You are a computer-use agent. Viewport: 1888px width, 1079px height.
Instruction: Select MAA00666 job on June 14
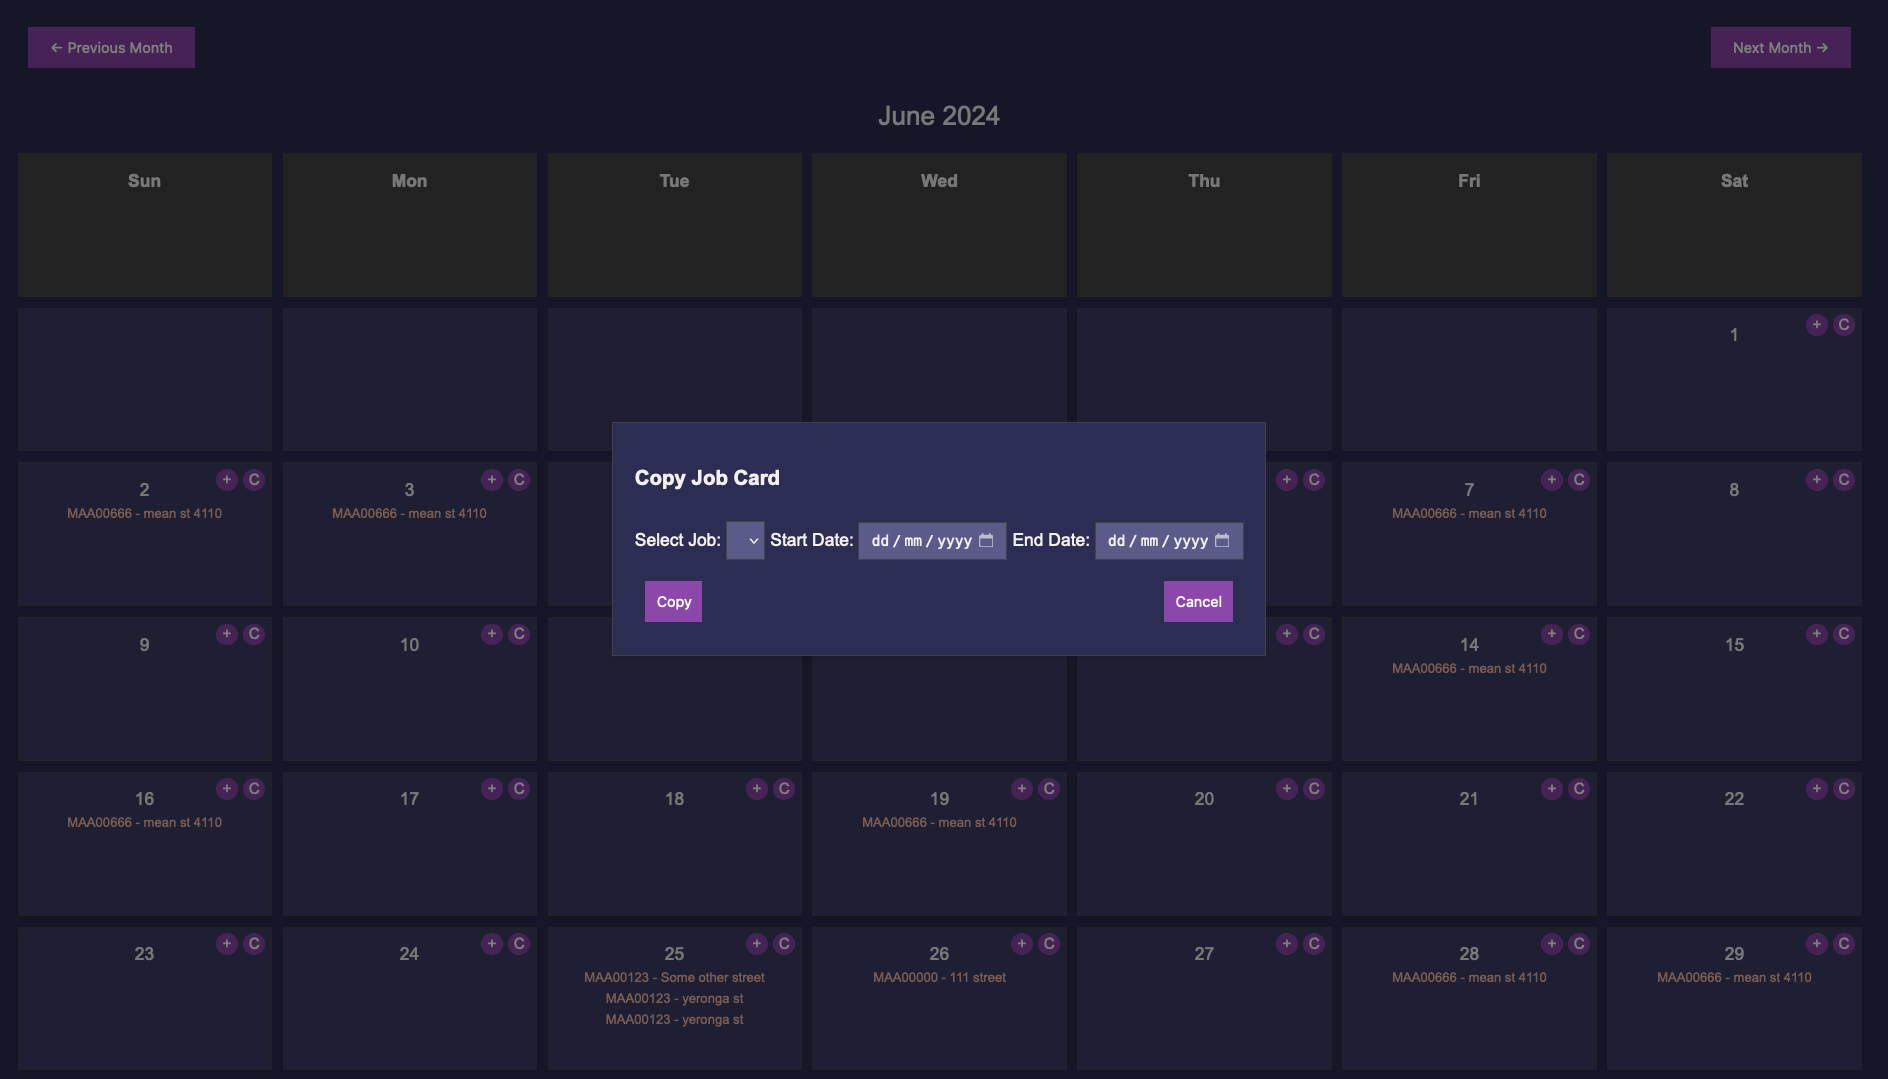[1469, 669]
